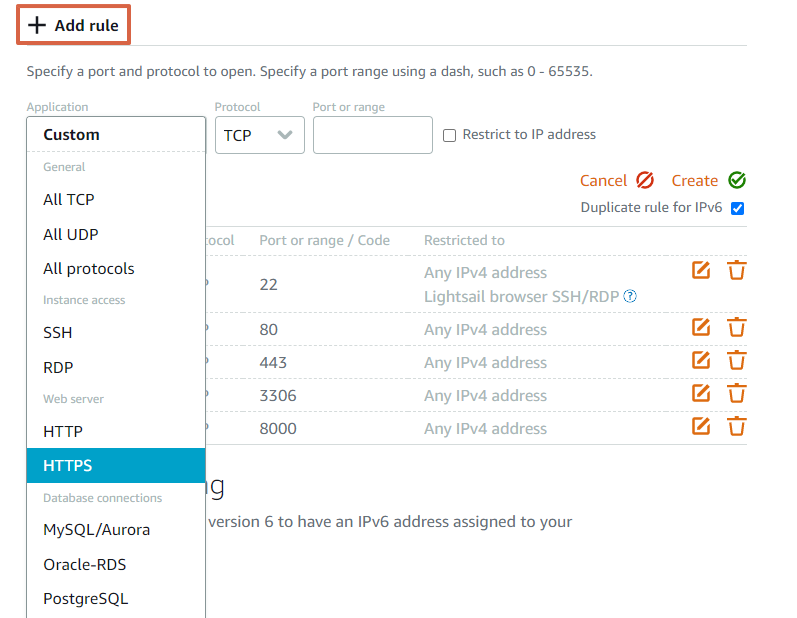Select highlighted HTTPS option
797x618 pixels.
(116, 466)
